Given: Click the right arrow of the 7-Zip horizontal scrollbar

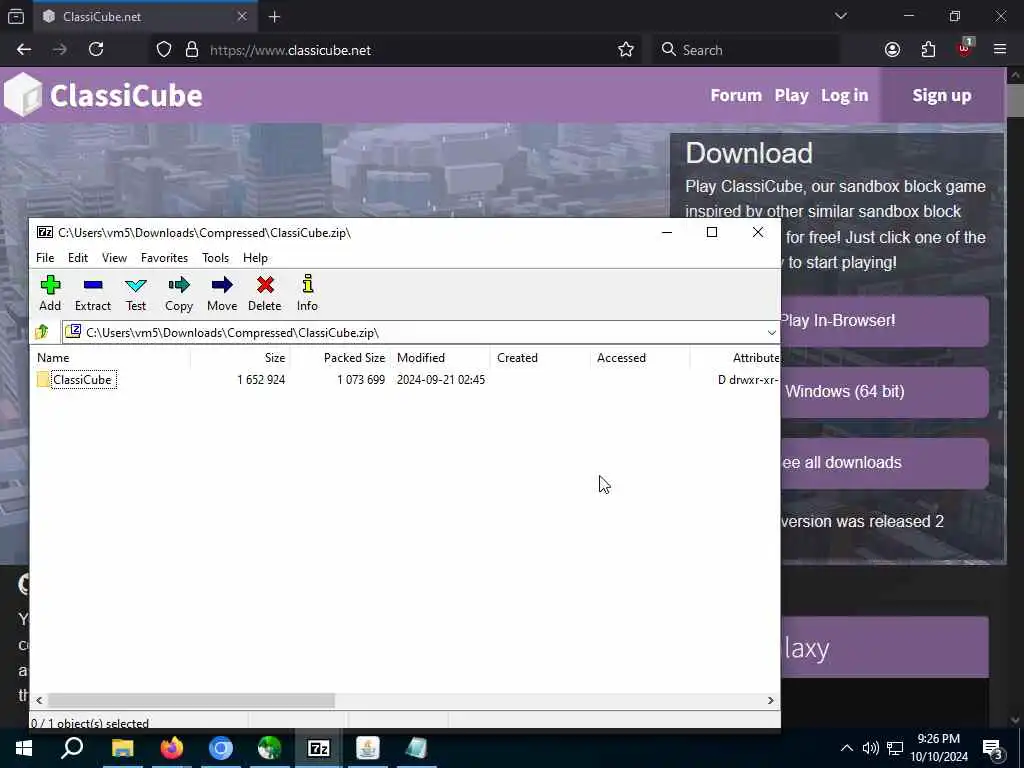Looking at the screenshot, I should (x=771, y=700).
